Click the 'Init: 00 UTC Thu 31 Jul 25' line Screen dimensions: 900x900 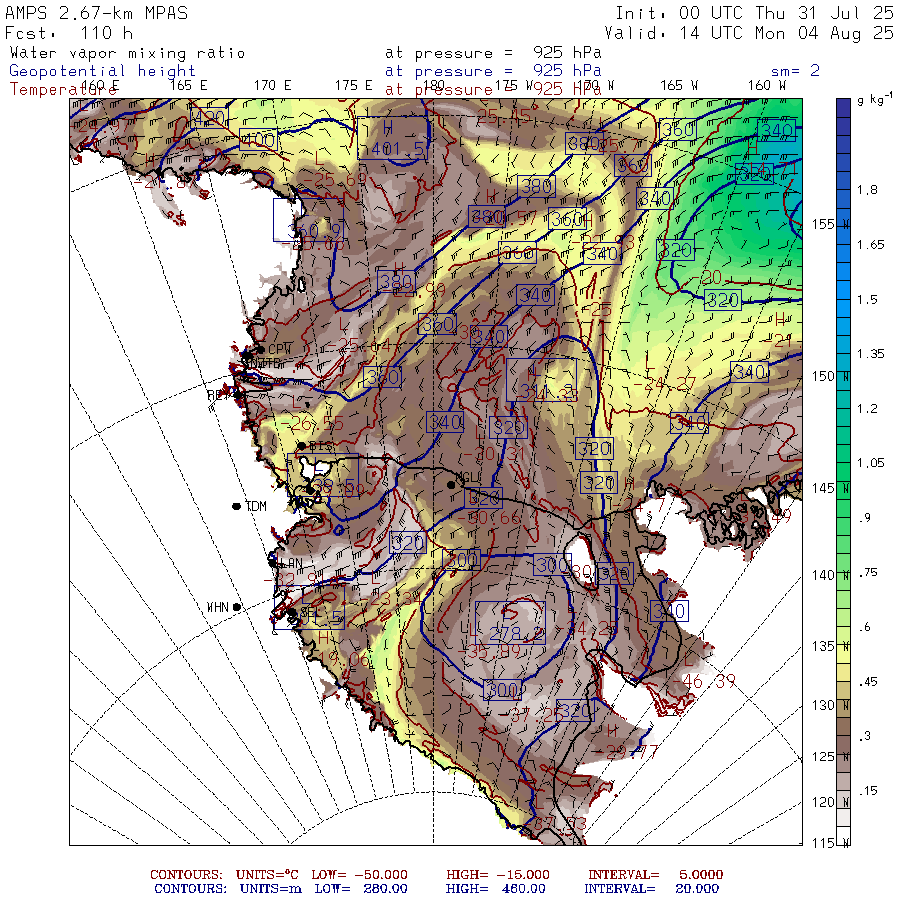[754, 13]
